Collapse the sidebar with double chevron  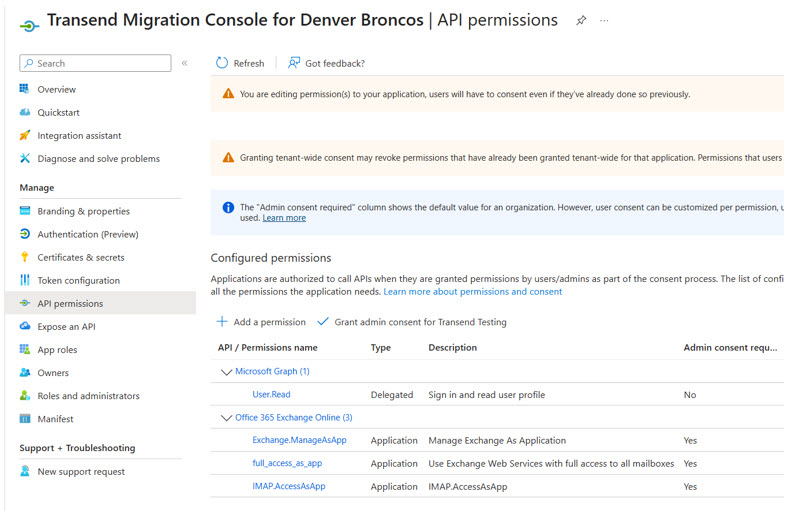(185, 63)
